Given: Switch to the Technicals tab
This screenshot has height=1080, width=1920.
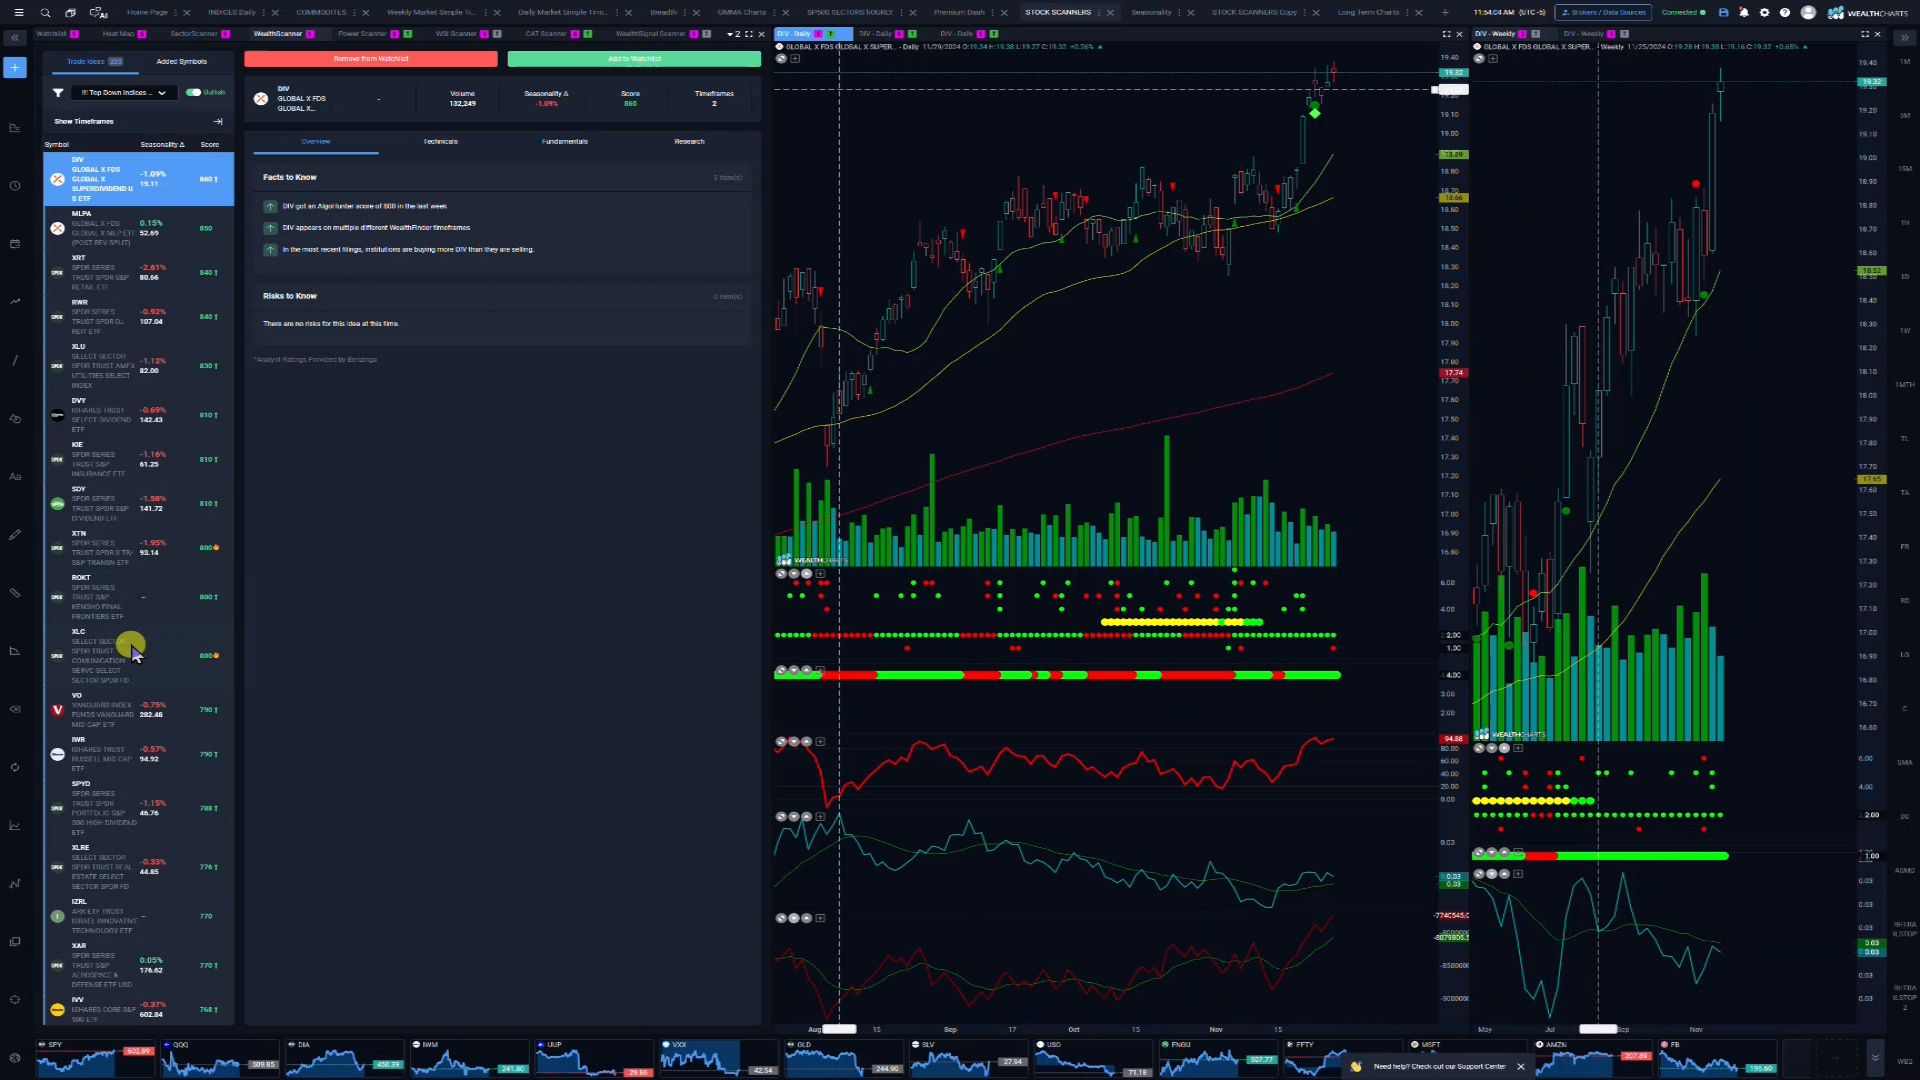Looking at the screenshot, I should click(440, 142).
